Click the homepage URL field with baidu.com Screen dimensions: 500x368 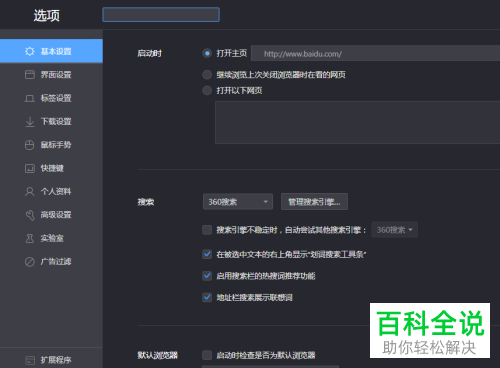pos(375,53)
